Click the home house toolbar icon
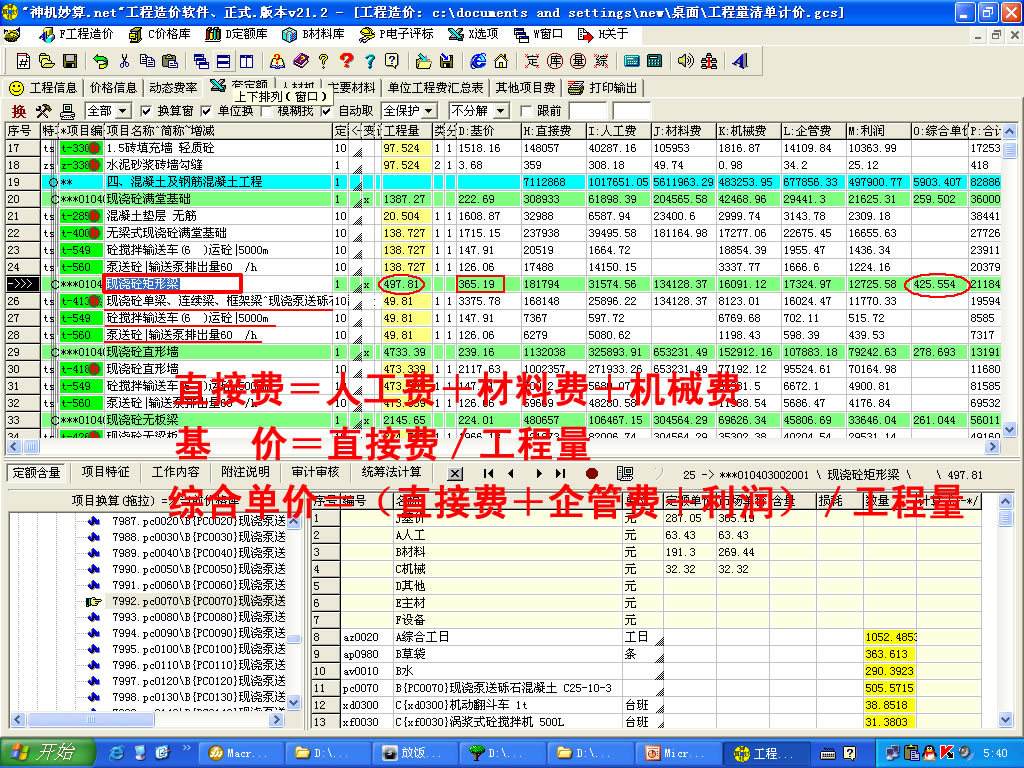Image resolution: width=1024 pixels, height=768 pixels. 501,61
